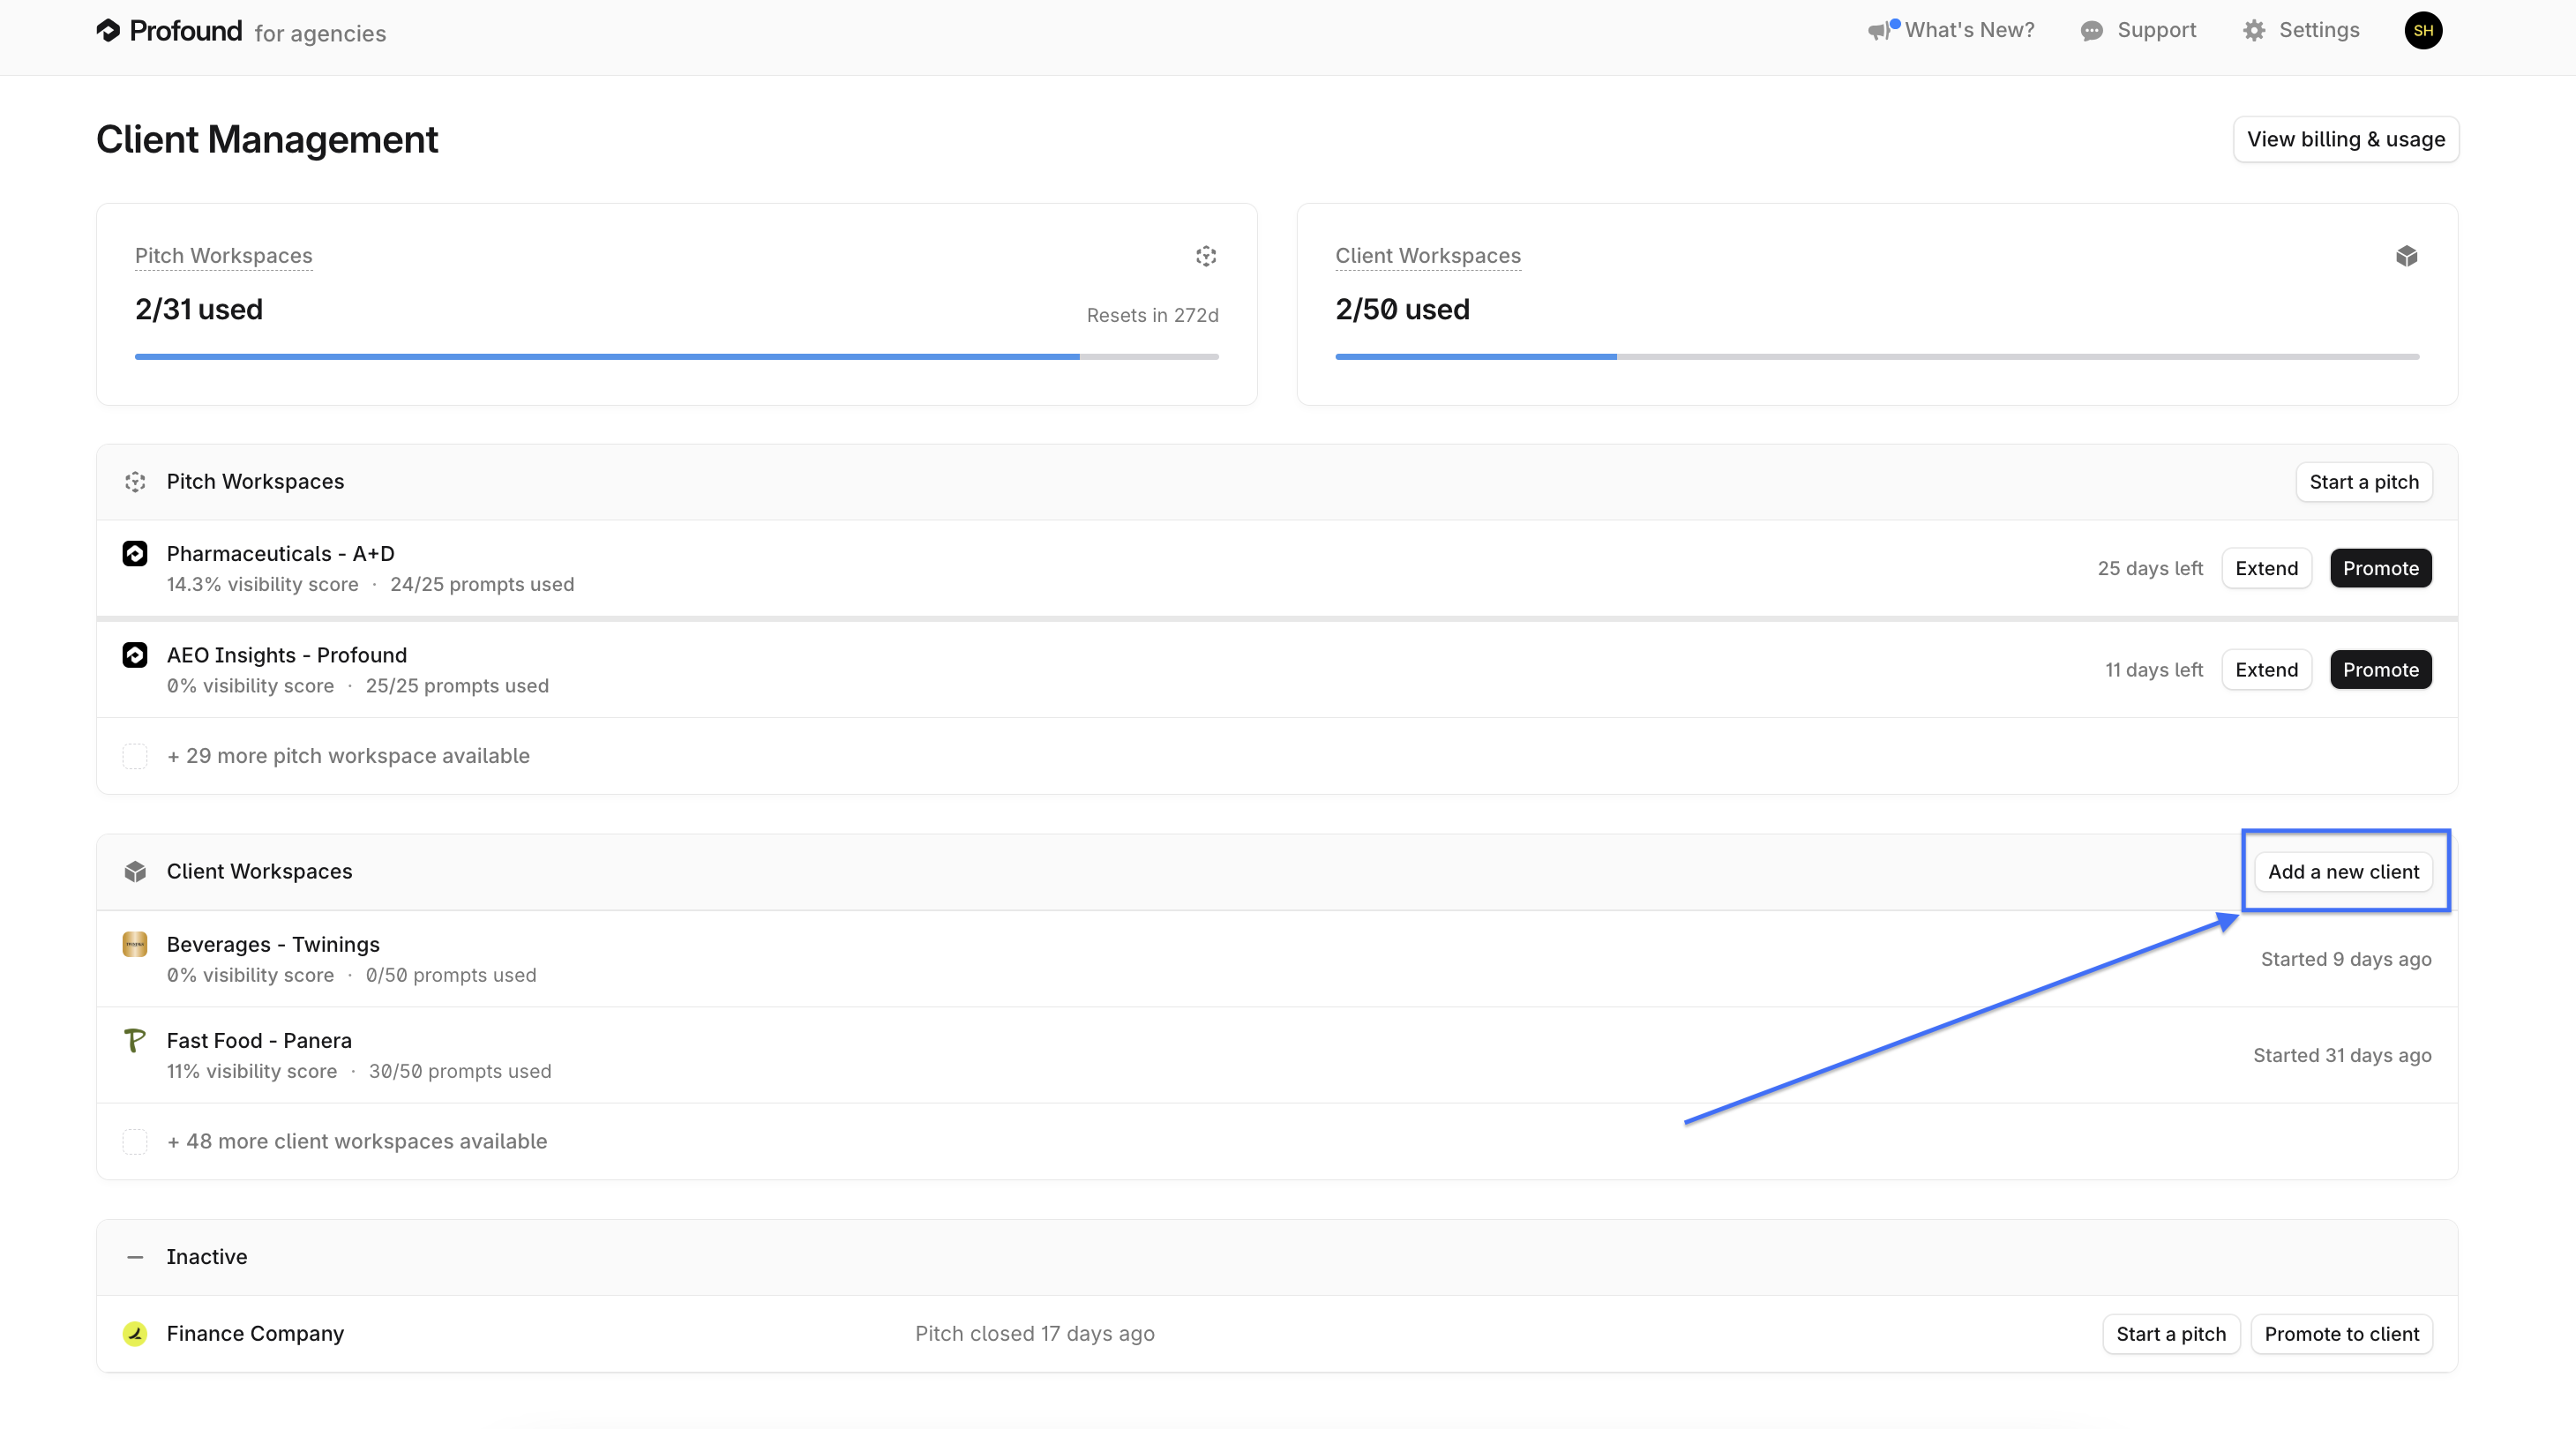Click '14.3% visibility score' text
This screenshot has width=2576, height=1429.
(263, 584)
